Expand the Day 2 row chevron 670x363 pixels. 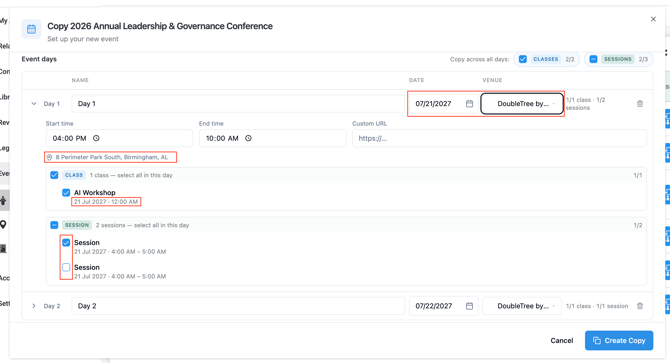pyautogui.click(x=34, y=306)
